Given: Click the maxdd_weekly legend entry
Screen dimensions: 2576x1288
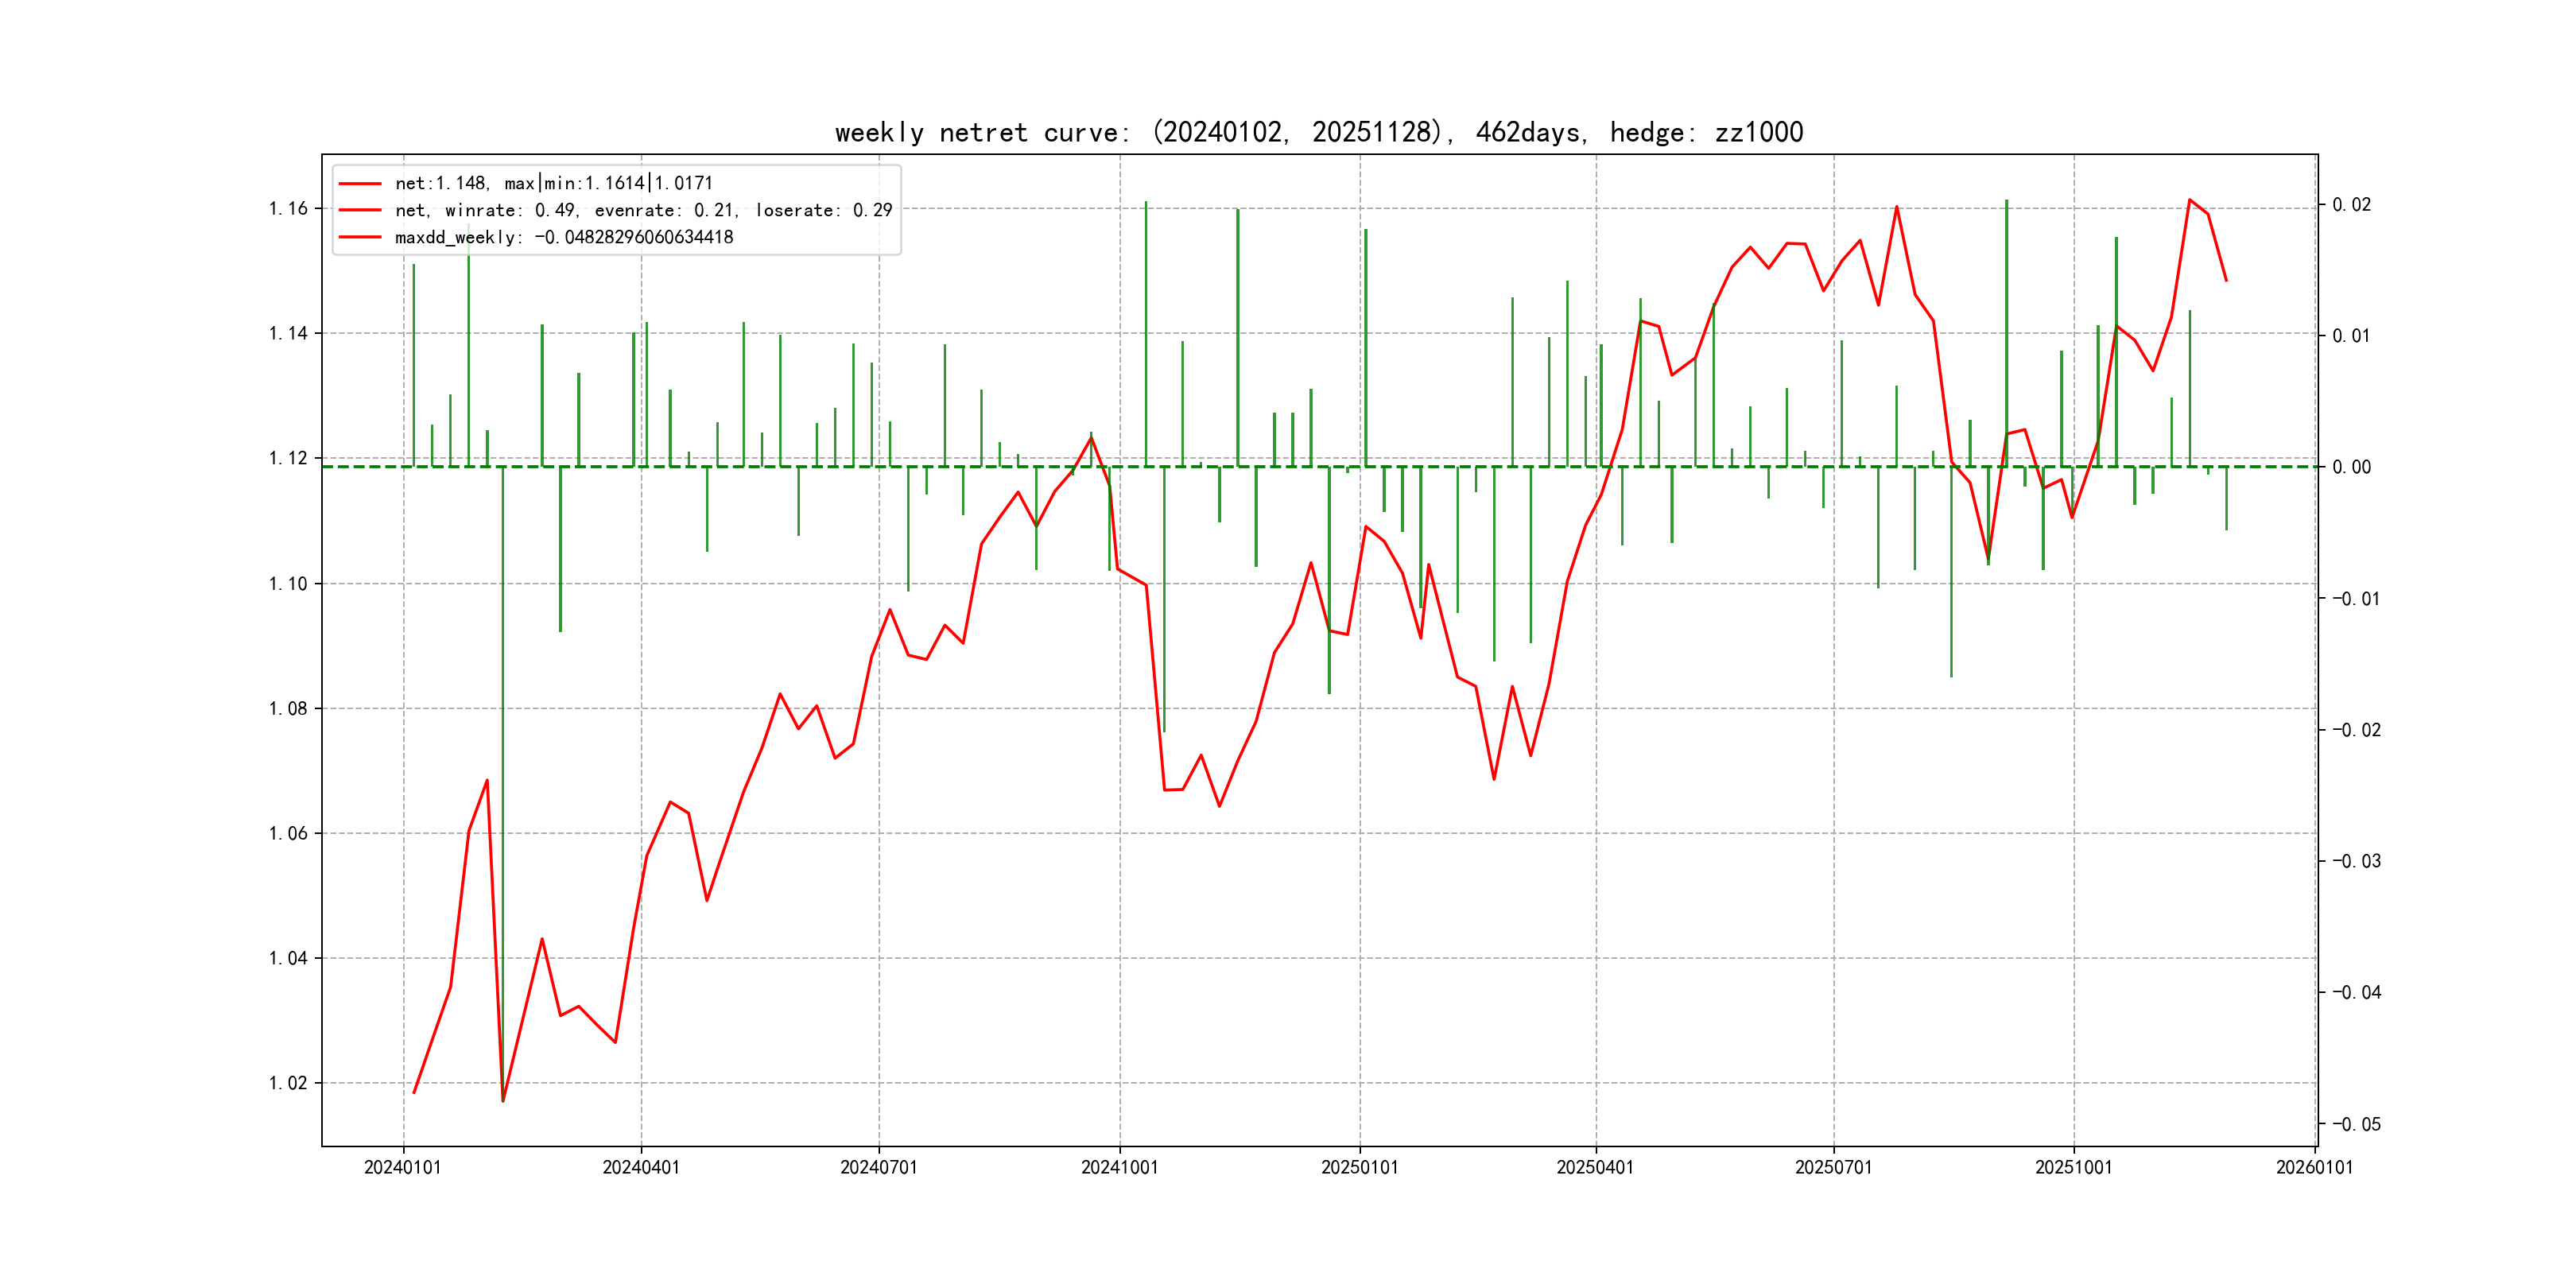Looking at the screenshot, I should point(563,237).
